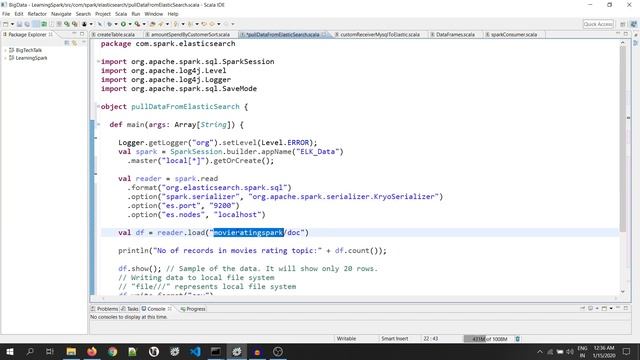This screenshot has width=640, height=360.
Task: Click Open Console icon in Console view
Action: coord(604,308)
